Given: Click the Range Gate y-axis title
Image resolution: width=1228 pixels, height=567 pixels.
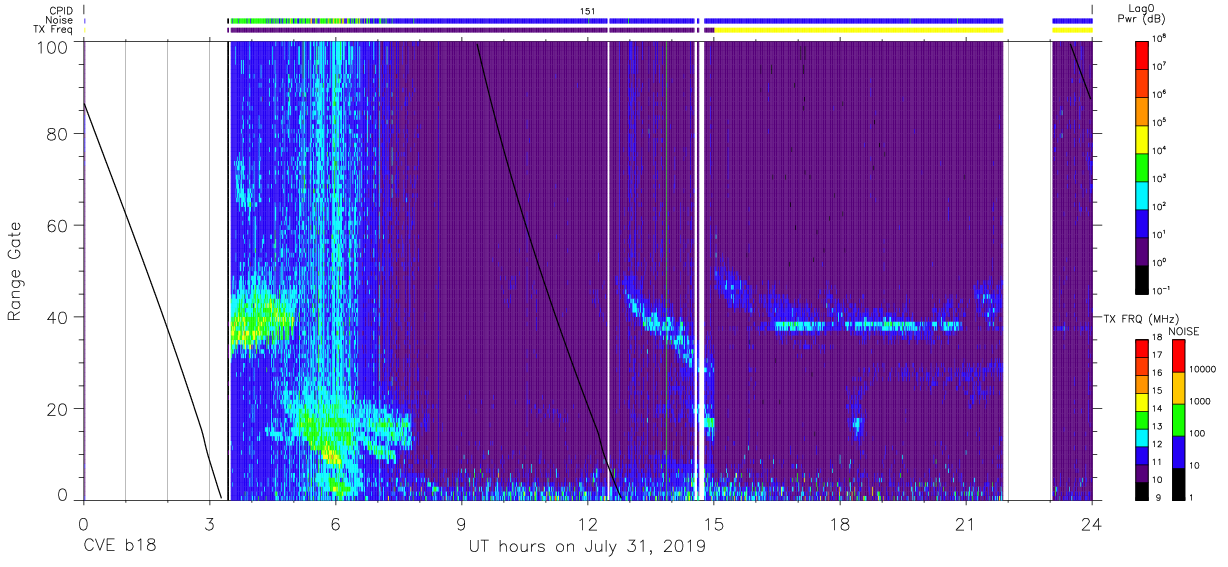Looking at the screenshot, I should 15,271.
